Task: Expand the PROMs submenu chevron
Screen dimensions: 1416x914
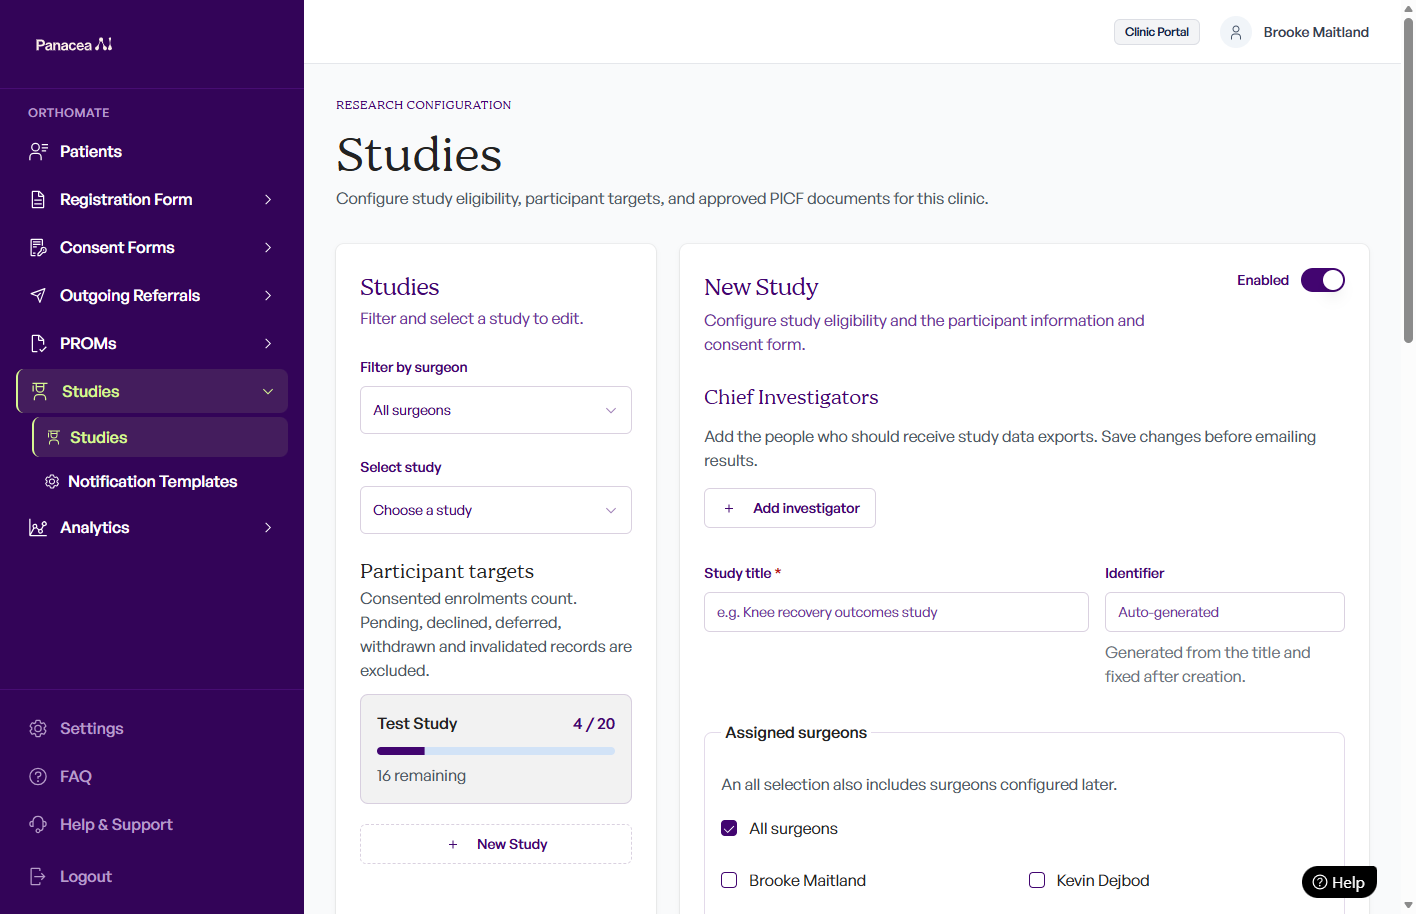Action: pos(268,343)
